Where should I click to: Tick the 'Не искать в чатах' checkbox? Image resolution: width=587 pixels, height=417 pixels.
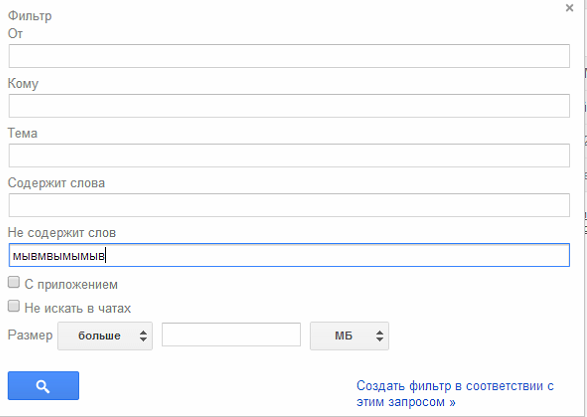click(14, 306)
